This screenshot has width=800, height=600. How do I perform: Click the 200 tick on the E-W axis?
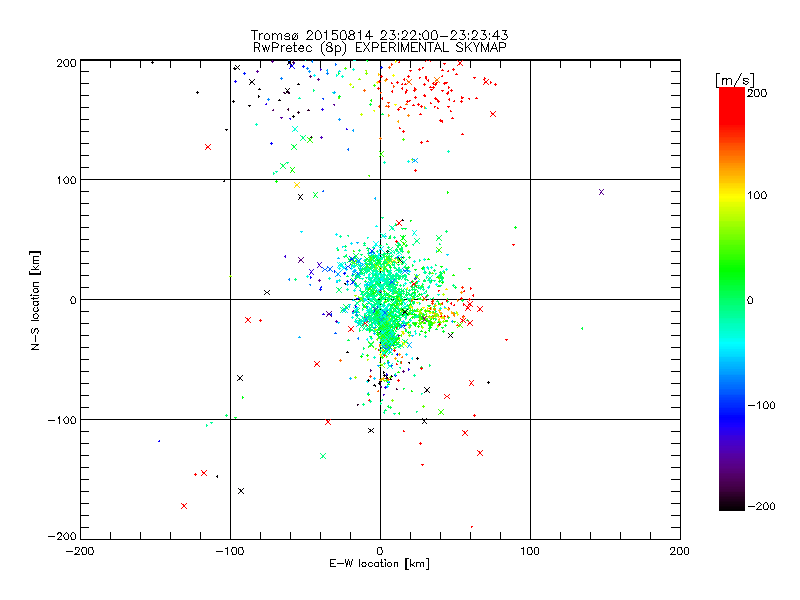click(680, 551)
